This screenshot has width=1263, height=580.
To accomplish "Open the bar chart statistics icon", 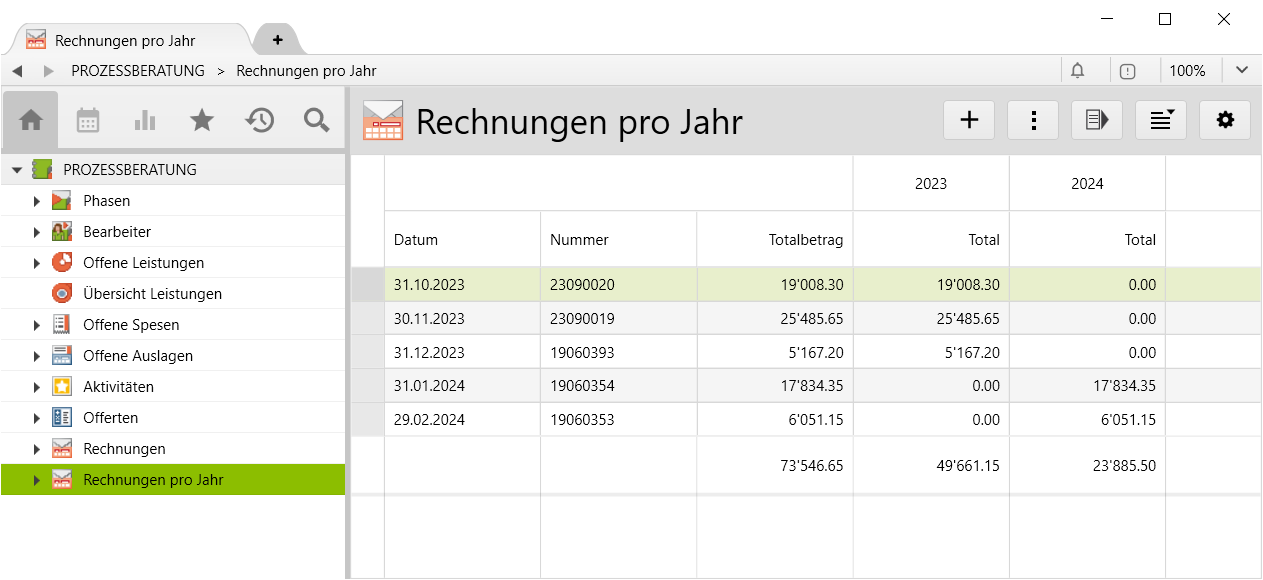I will point(145,121).
